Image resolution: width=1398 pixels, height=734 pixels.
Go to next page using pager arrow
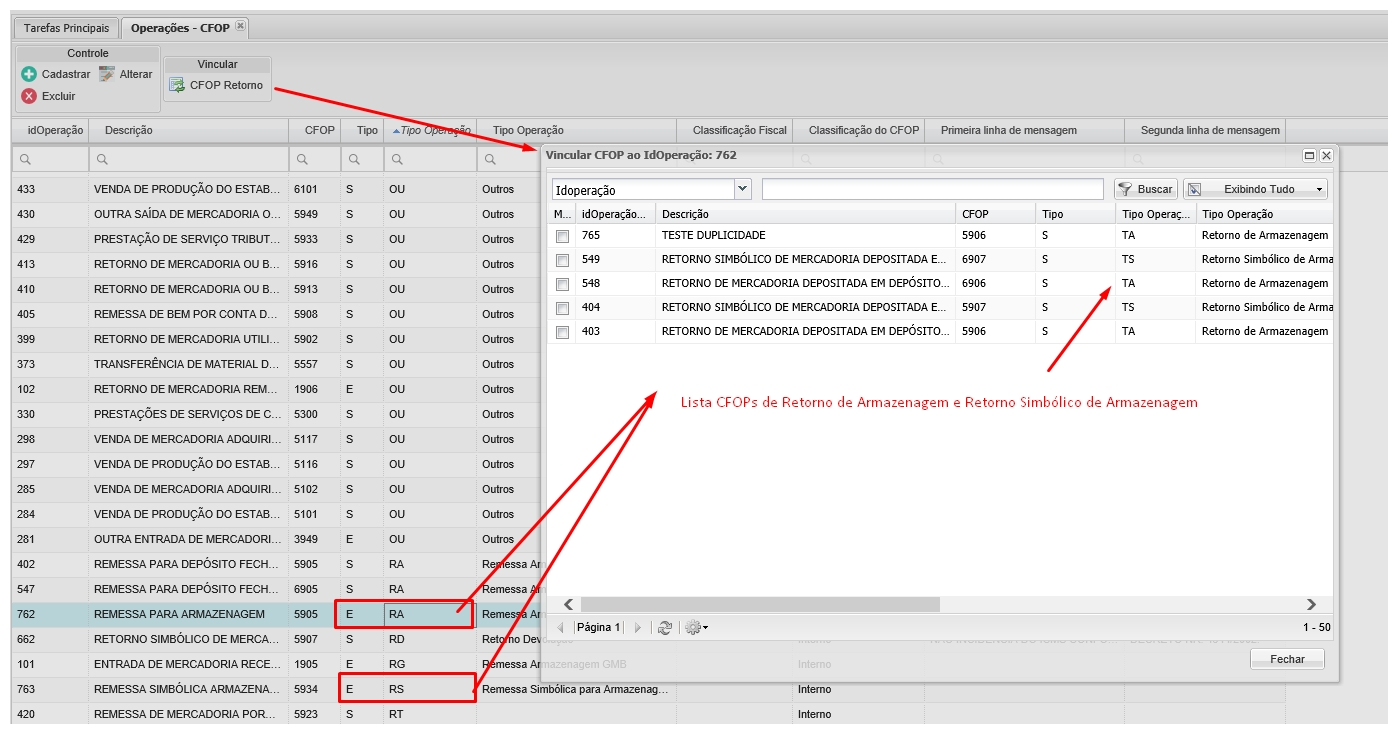pyautogui.click(x=637, y=627)
